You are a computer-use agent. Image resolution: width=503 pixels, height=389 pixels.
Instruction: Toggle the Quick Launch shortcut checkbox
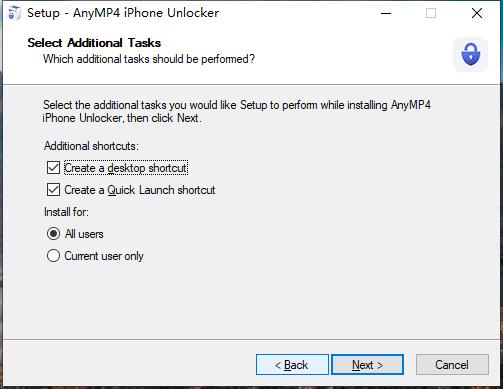click(x=53, y=190)
